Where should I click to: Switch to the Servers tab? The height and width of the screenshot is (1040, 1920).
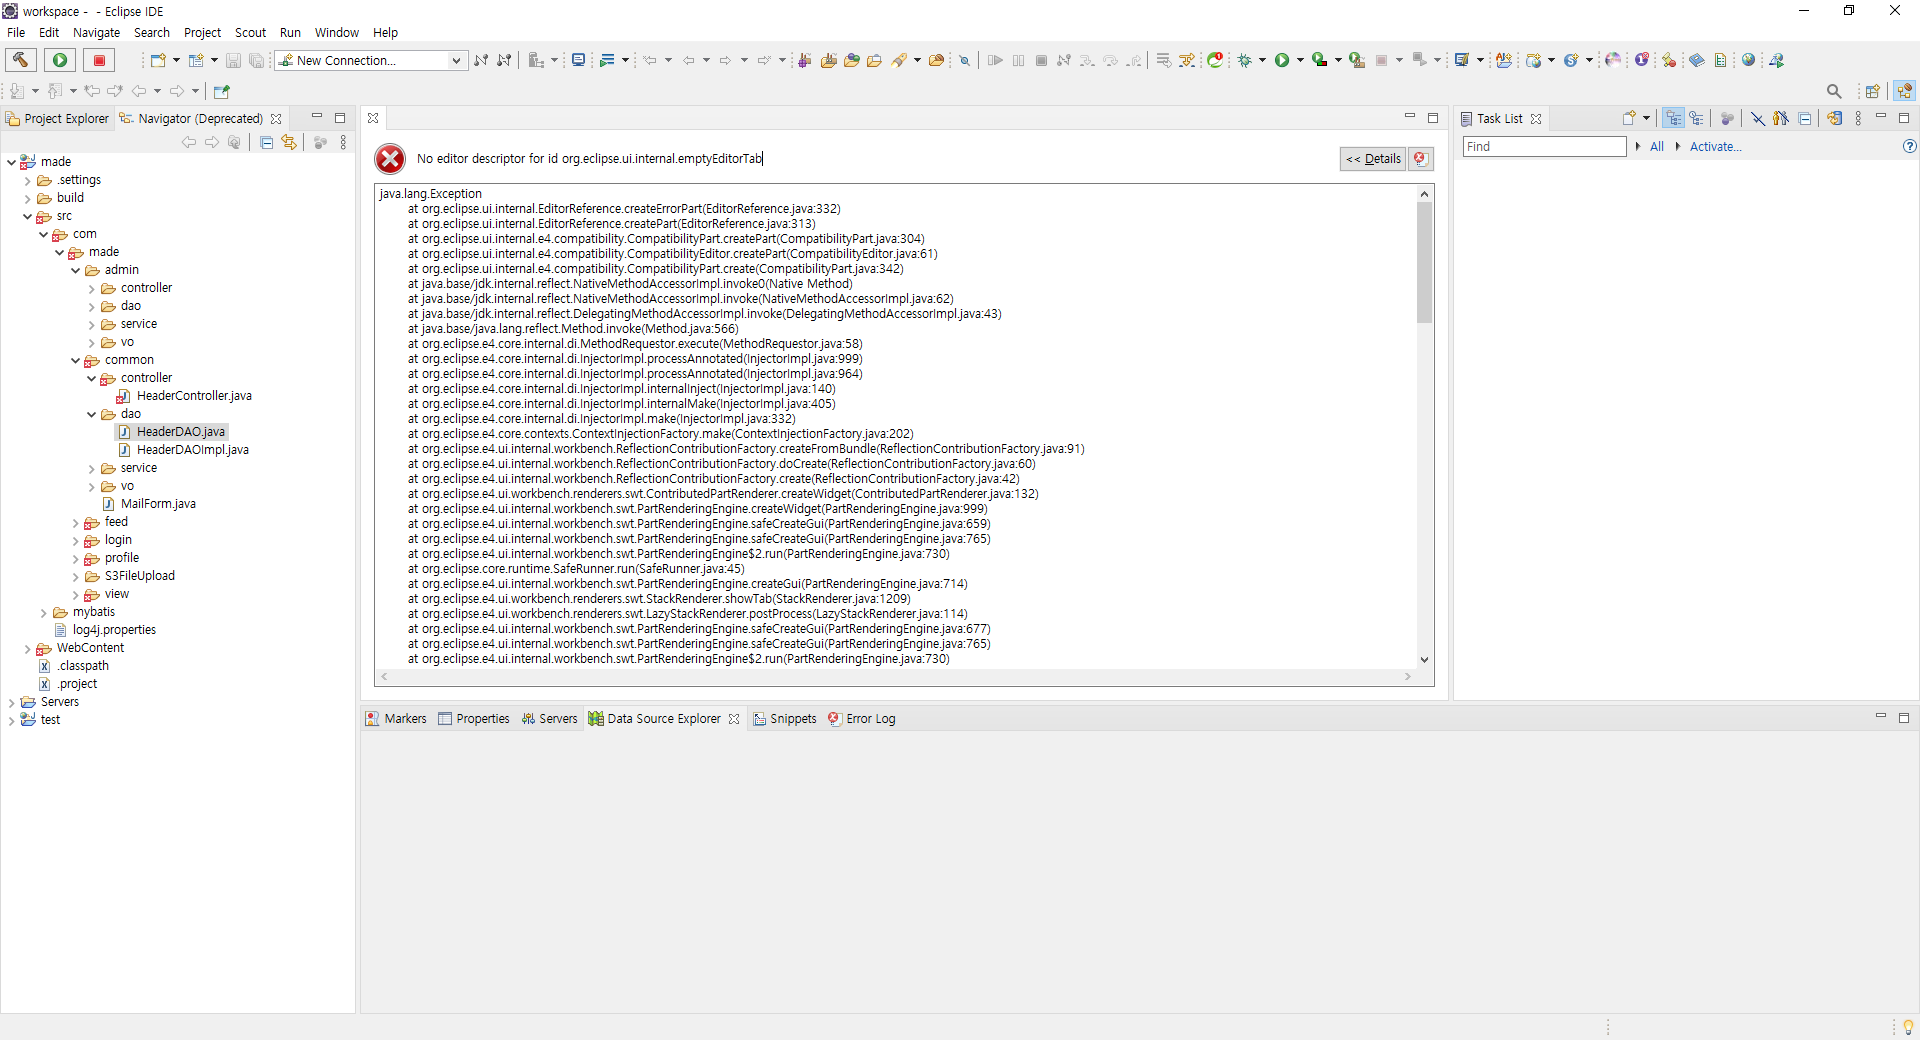[550, 719]
